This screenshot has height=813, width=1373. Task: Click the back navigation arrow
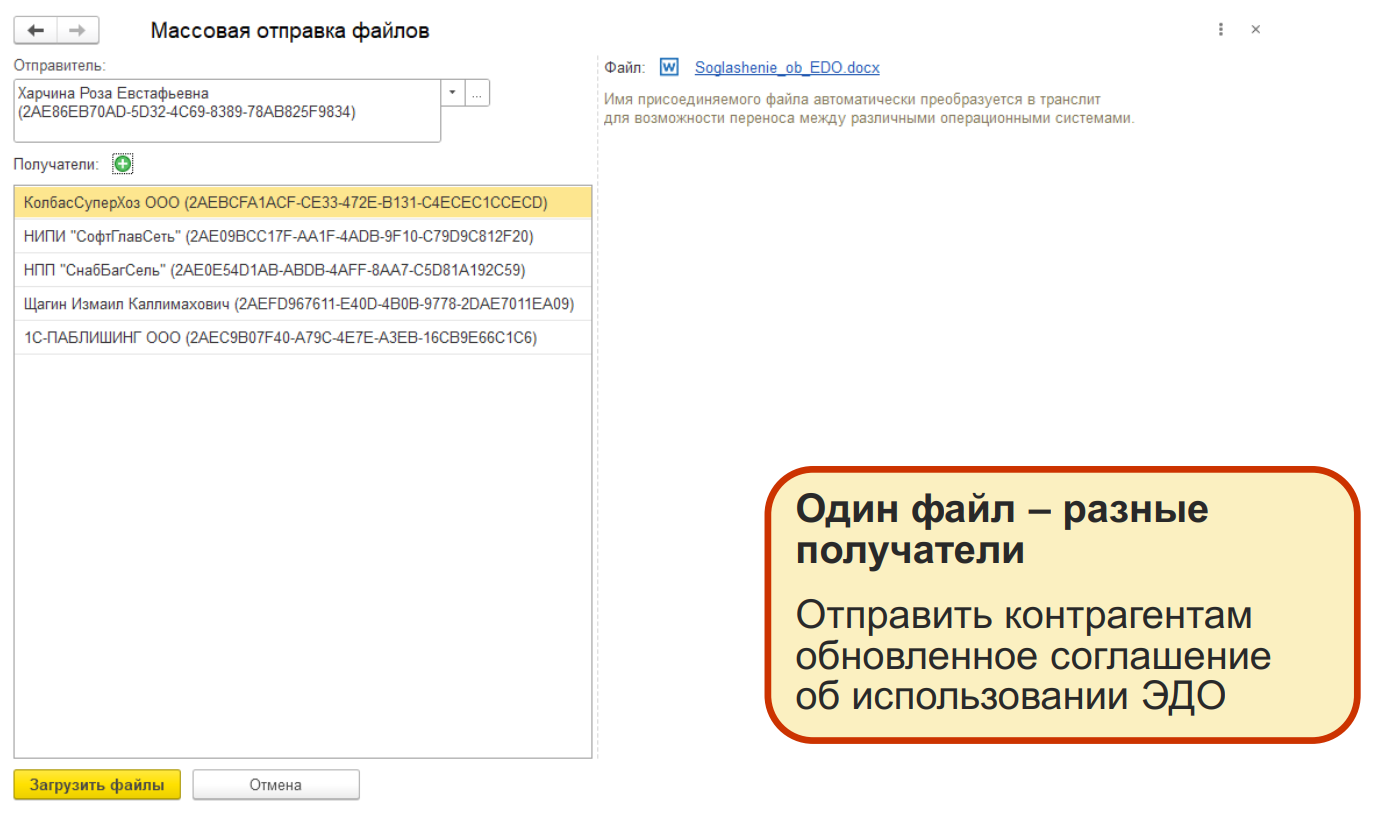tap(36, 29)
